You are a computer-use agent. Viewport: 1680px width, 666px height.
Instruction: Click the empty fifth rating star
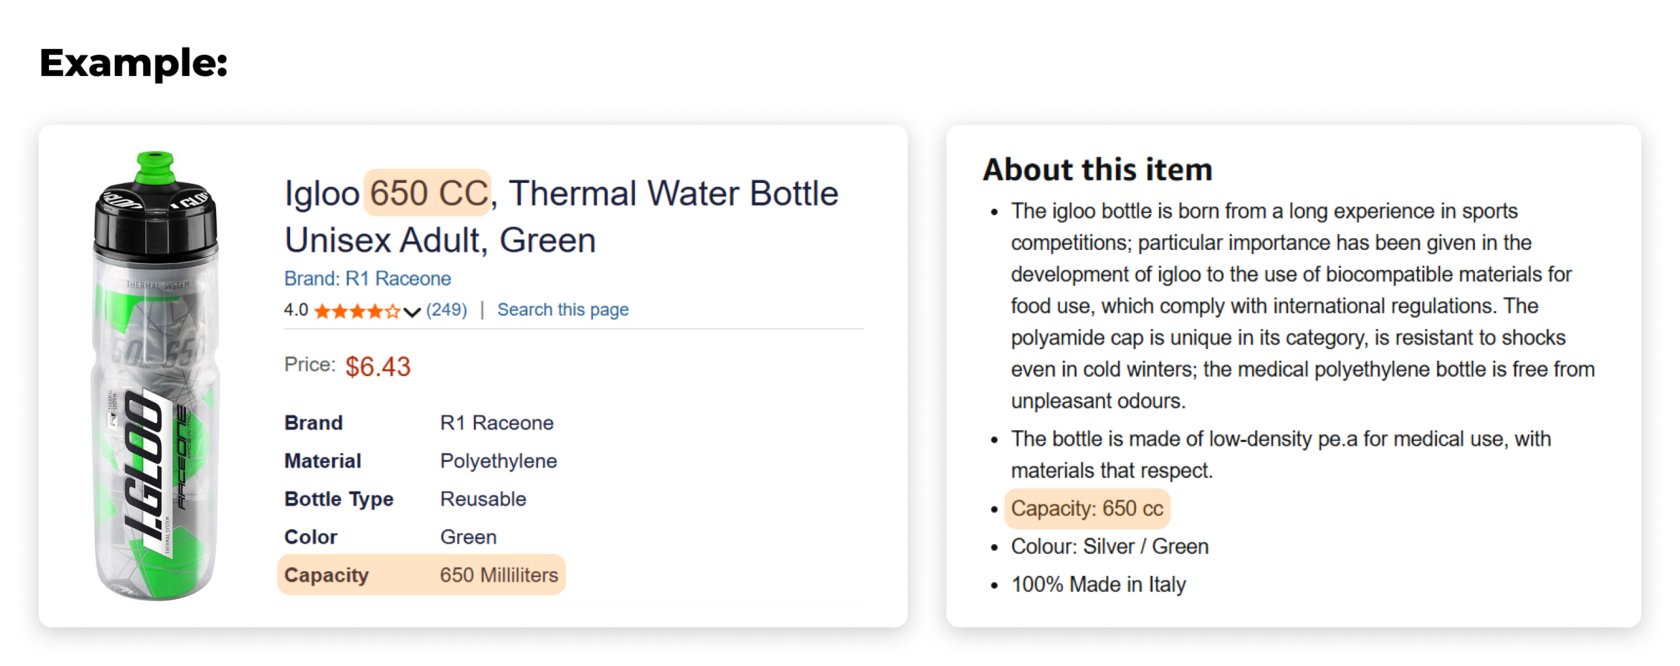pos(394,311)
